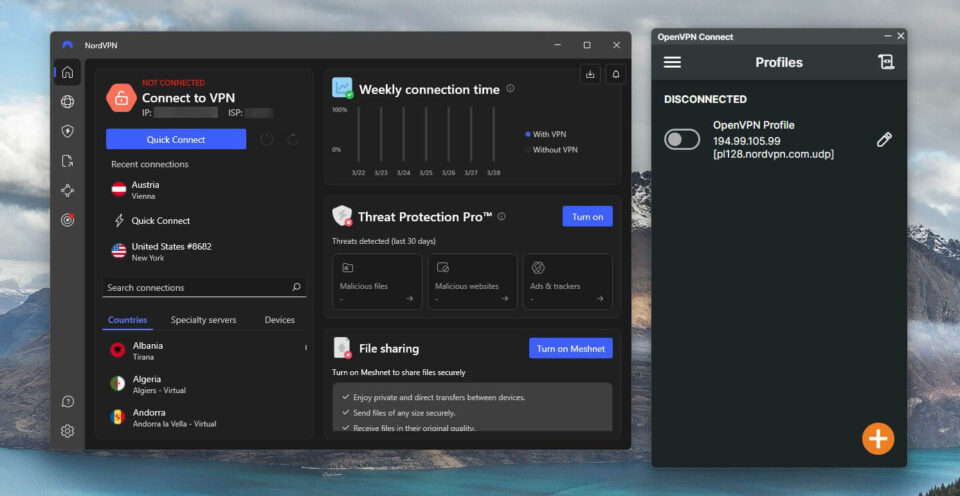The image size is (960, 496).
Task: Click the Search connections input field
Action: click(x=204, y=287)
